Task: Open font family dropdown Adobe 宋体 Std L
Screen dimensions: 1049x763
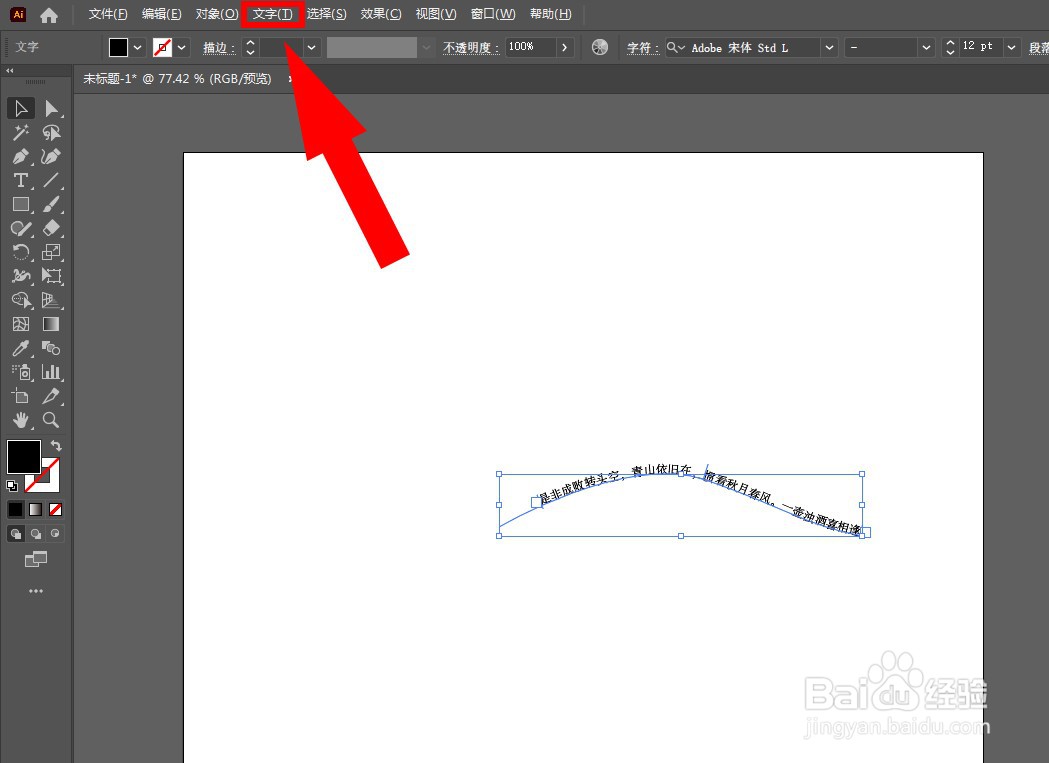Action: pos(829,48)
